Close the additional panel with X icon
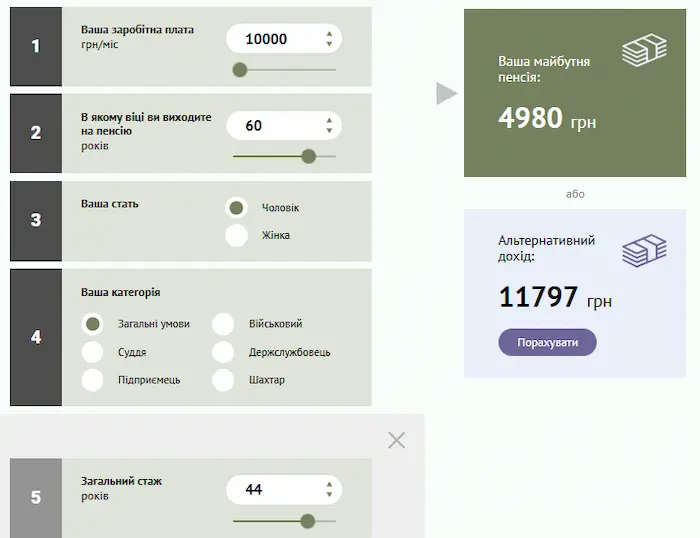The height and width of the screenshot is (538, 700). pos(396,440)
